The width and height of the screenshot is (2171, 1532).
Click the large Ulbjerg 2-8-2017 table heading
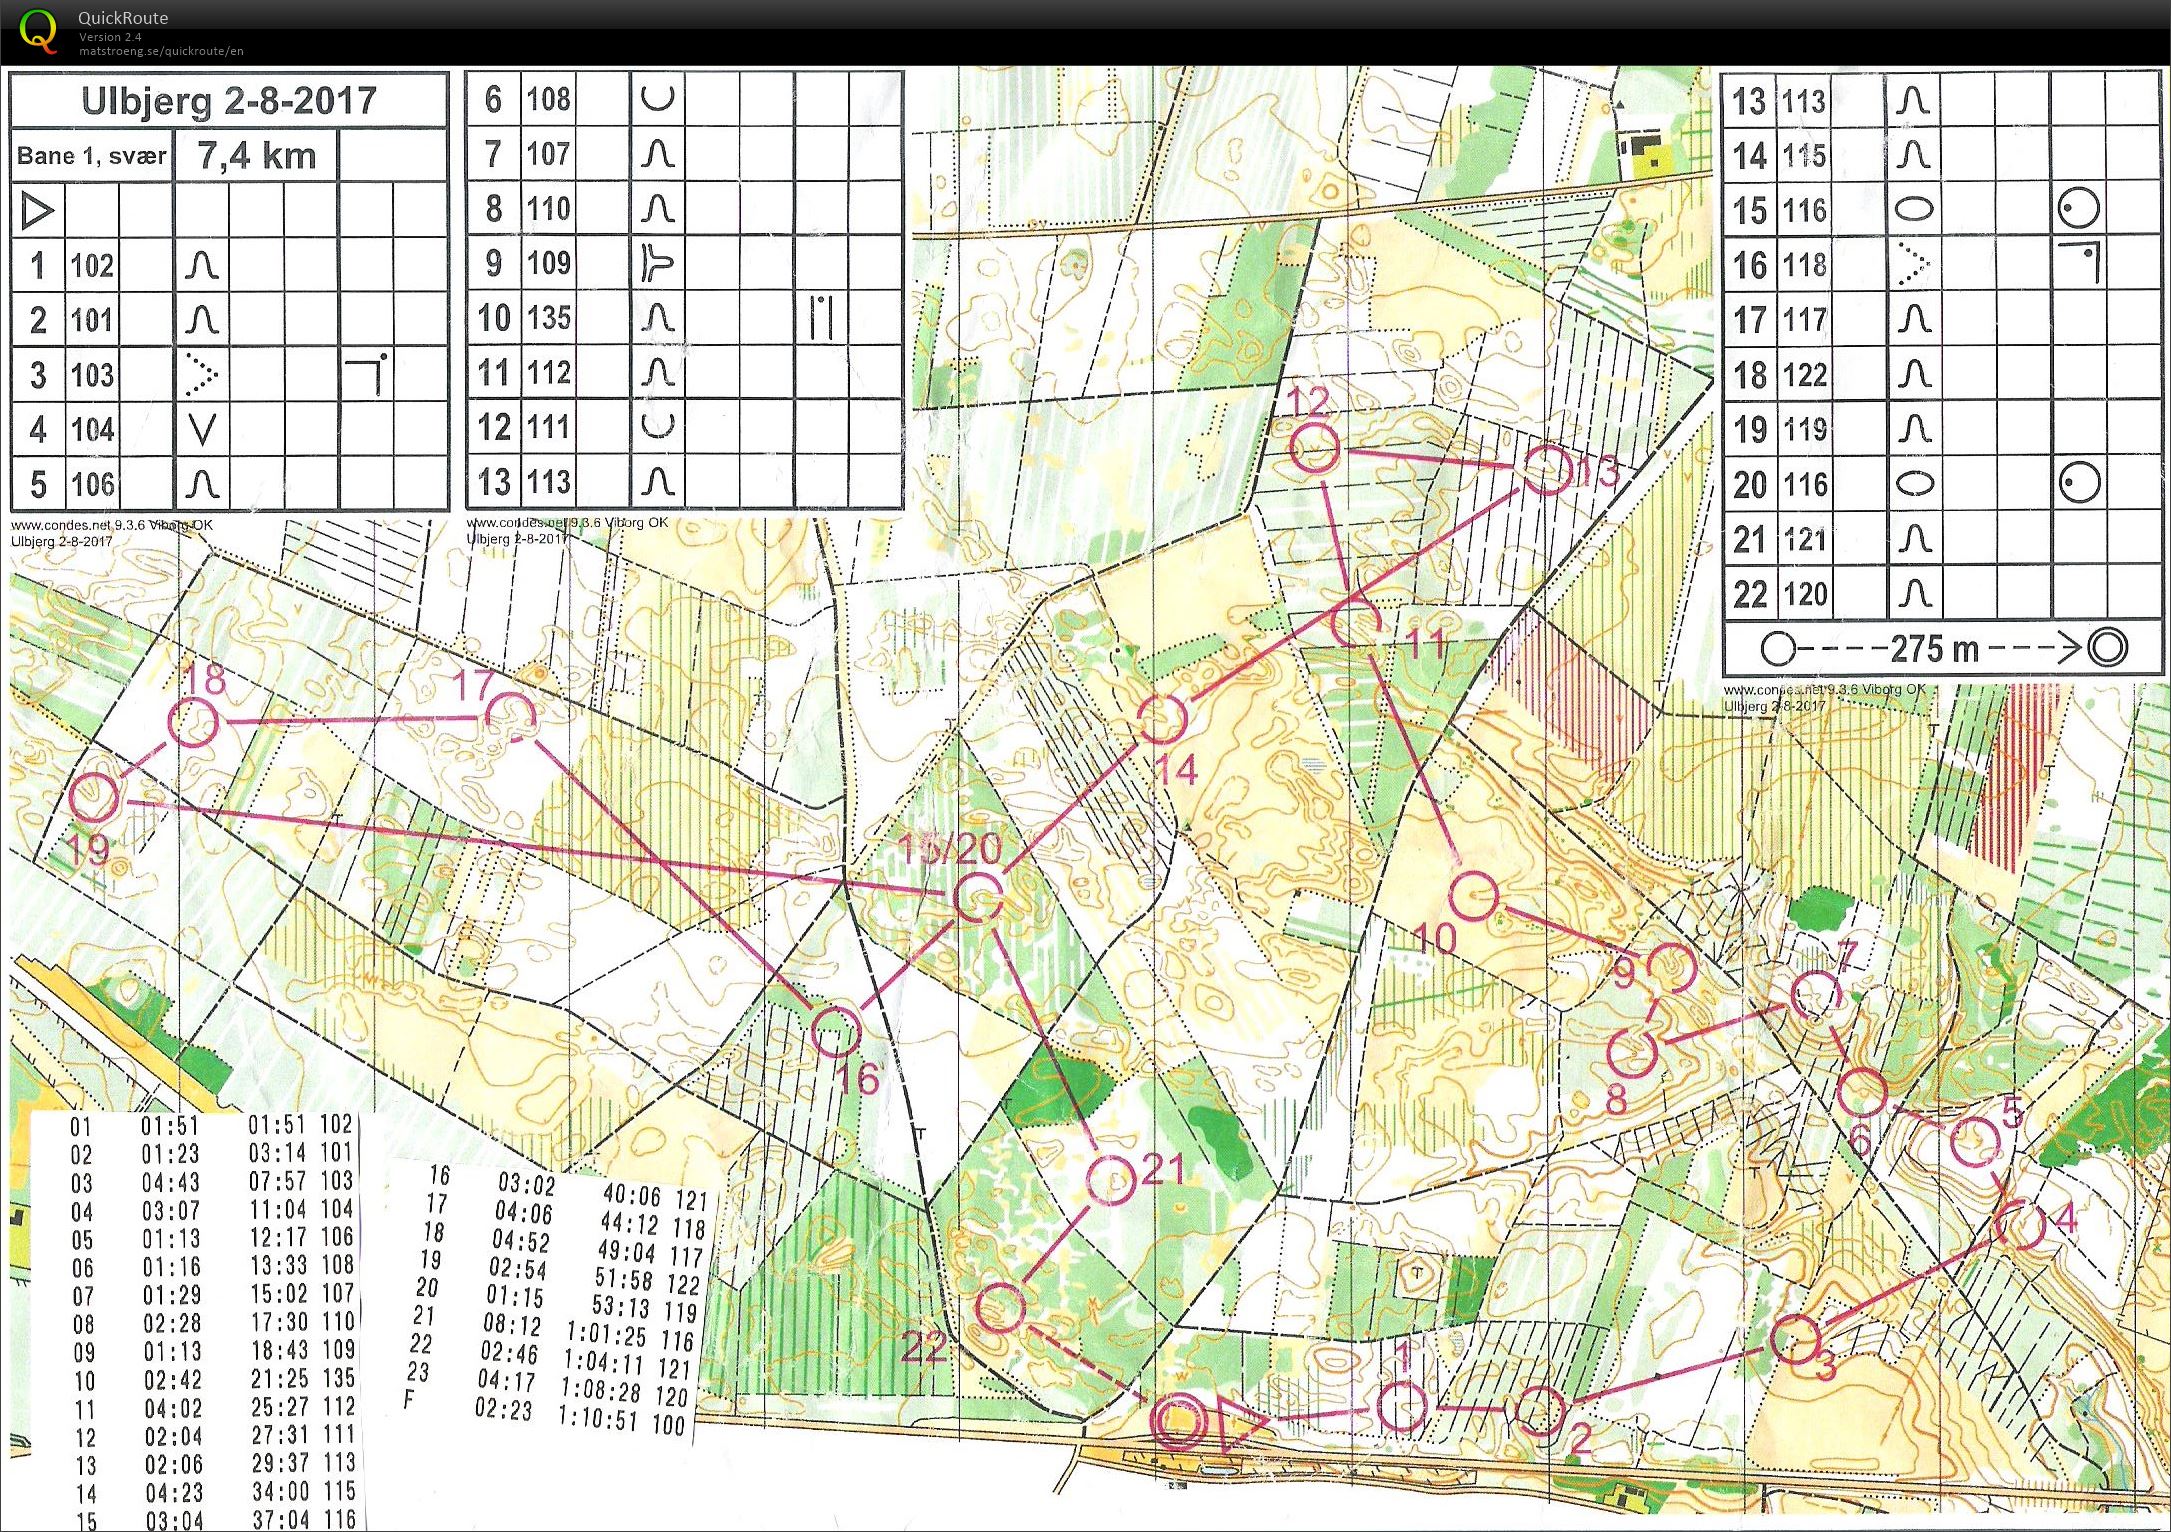coord(229,101)
